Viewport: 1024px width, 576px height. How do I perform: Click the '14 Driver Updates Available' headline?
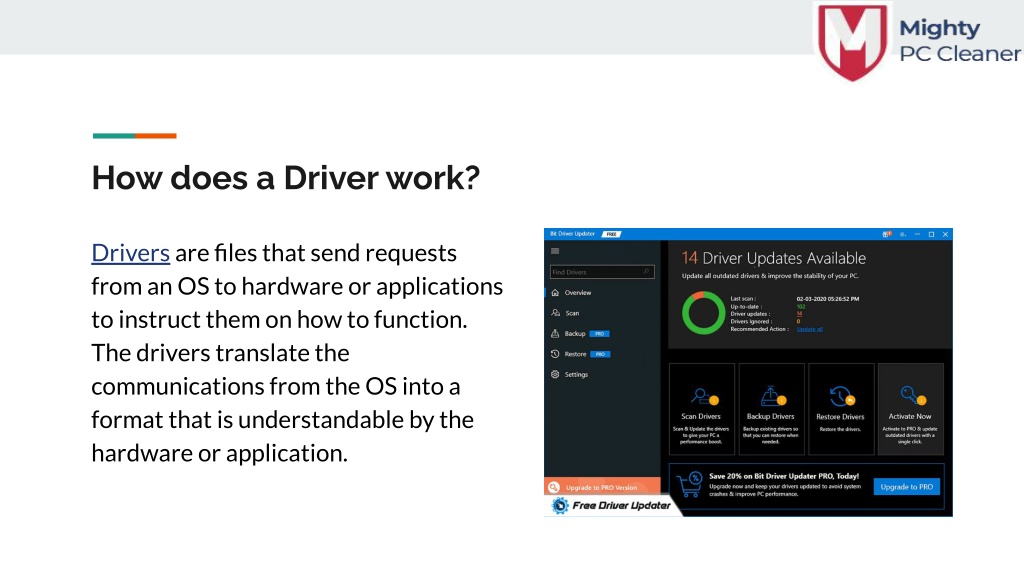pyautogui.click(x=774, y=258)
